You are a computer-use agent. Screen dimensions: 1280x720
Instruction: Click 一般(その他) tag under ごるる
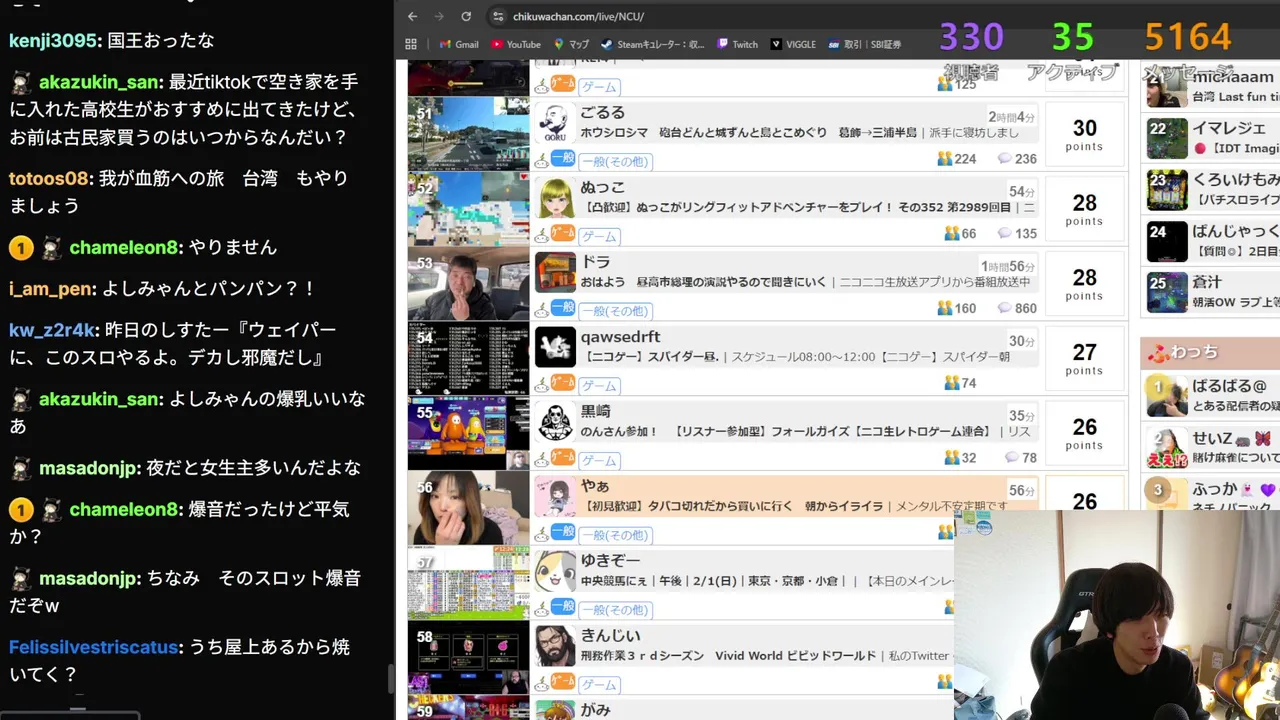click(614, 162)
